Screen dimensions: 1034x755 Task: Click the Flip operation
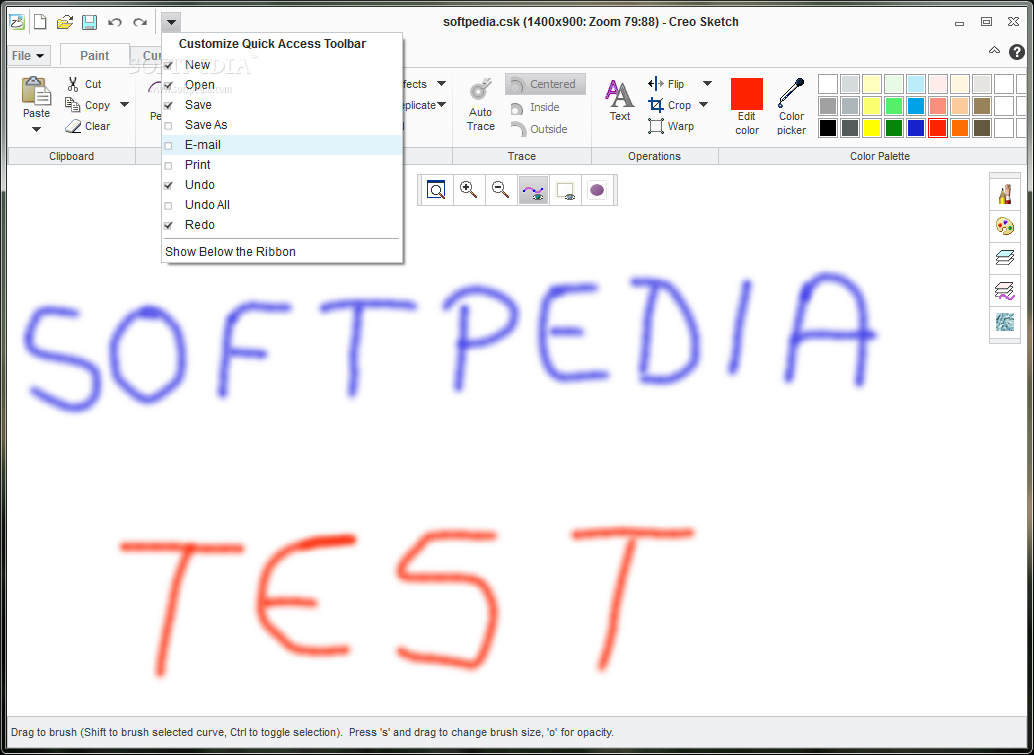tap(667, 84)
